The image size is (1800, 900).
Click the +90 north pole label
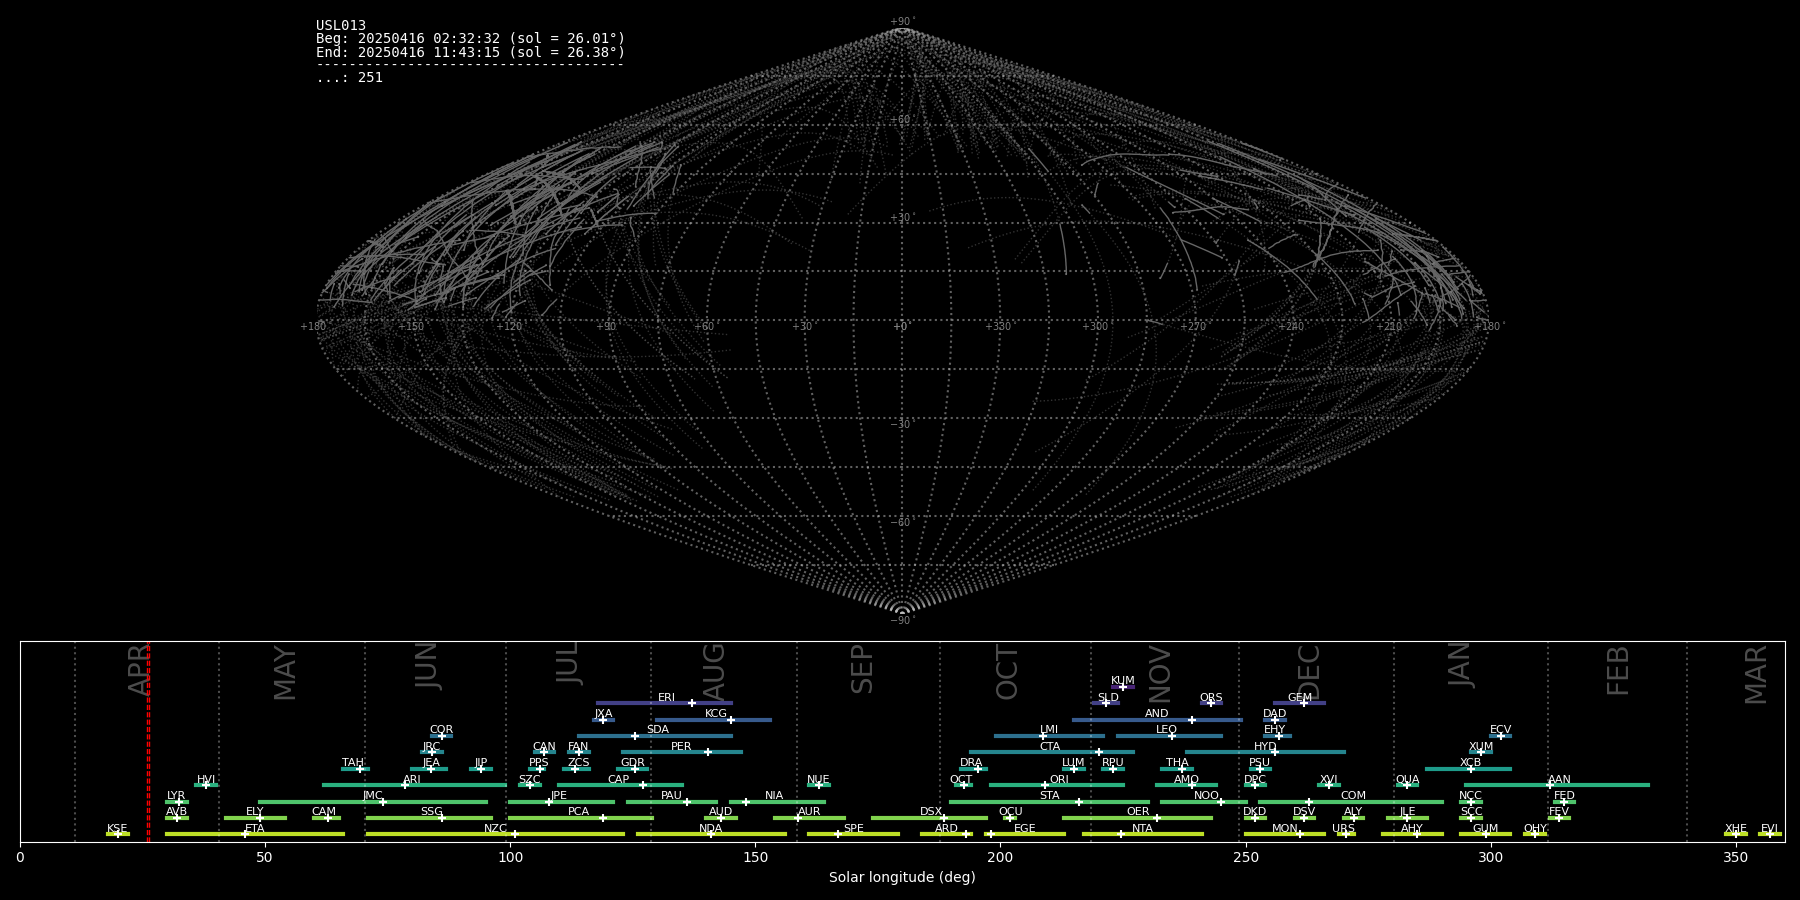(902, 22)
